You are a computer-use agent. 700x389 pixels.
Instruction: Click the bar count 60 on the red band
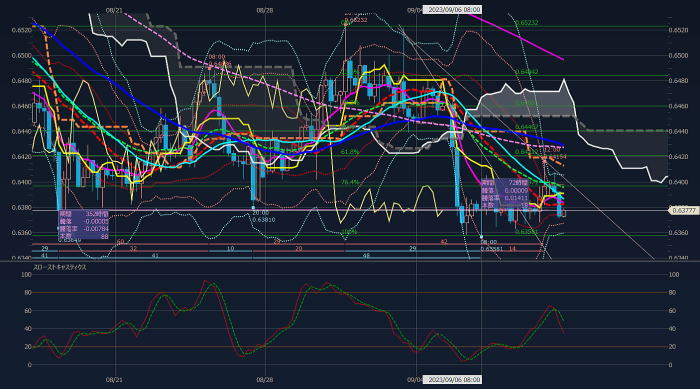tap(121, 242)
